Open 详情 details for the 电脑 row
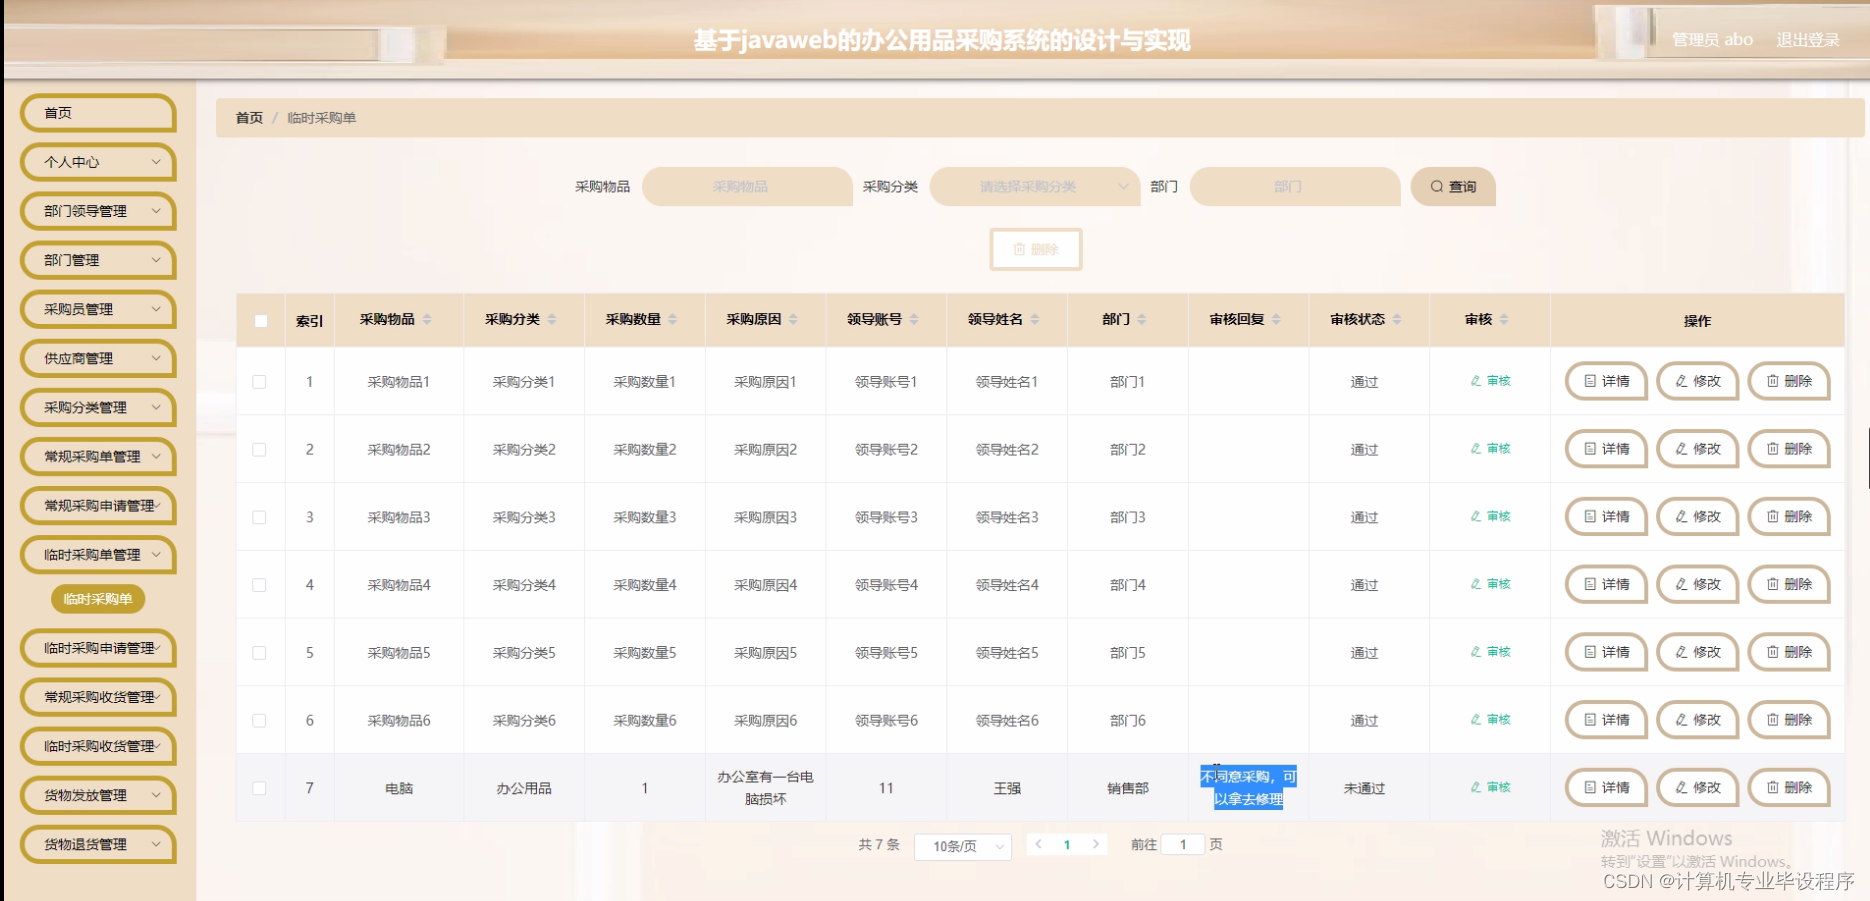The width and height of the screenshot is (1870, 901). point(1604,787)
